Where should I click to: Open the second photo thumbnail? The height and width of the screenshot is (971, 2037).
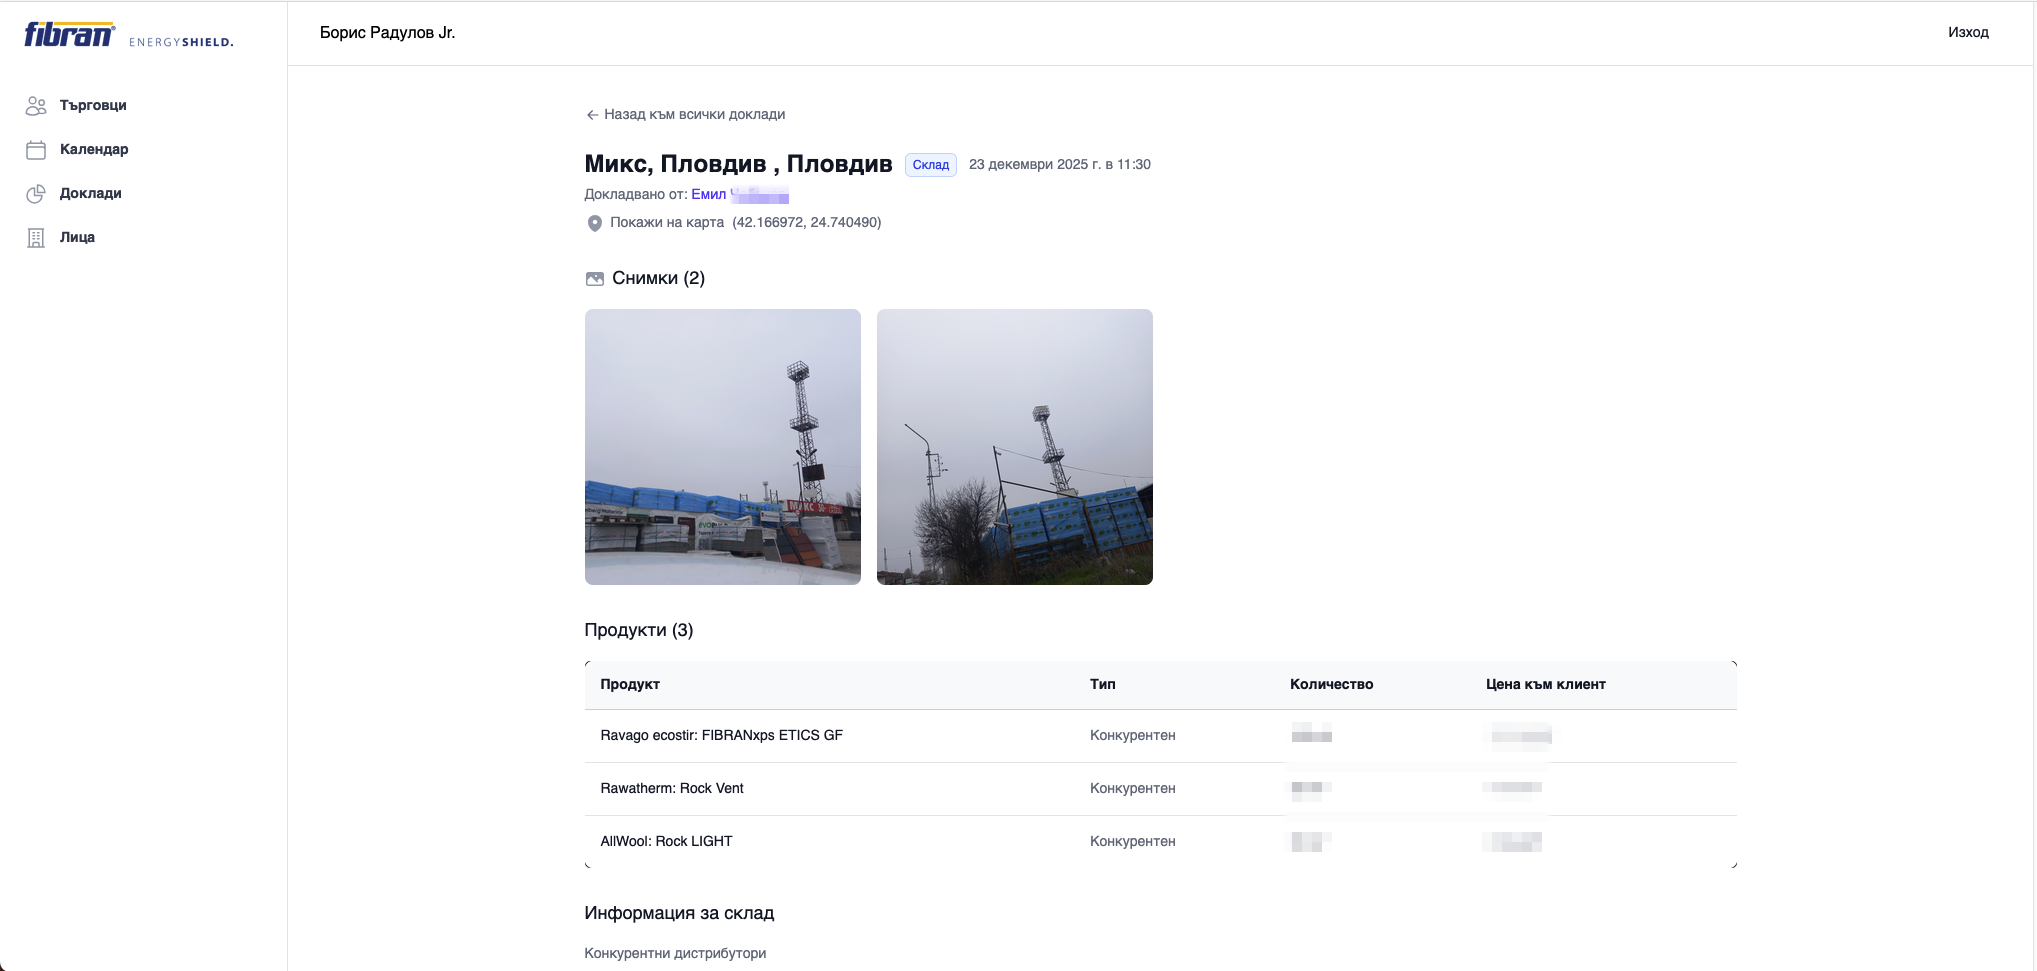pyautogui.click(x=1014, y=447)
